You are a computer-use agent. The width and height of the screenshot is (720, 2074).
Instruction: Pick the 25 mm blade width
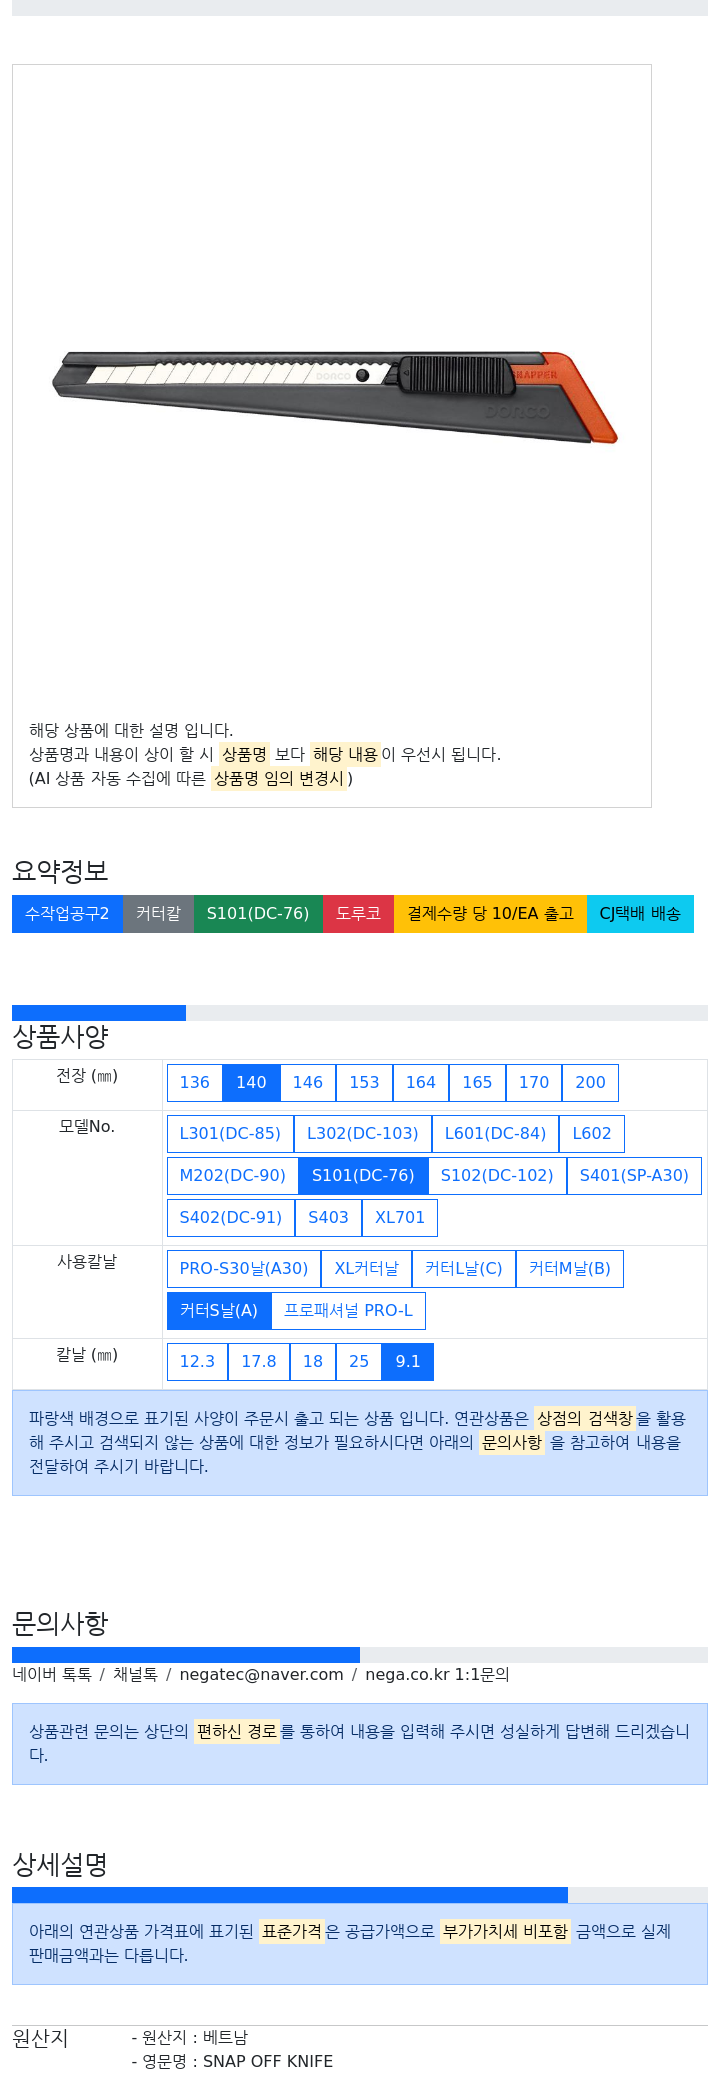[x=359, y=1362]
